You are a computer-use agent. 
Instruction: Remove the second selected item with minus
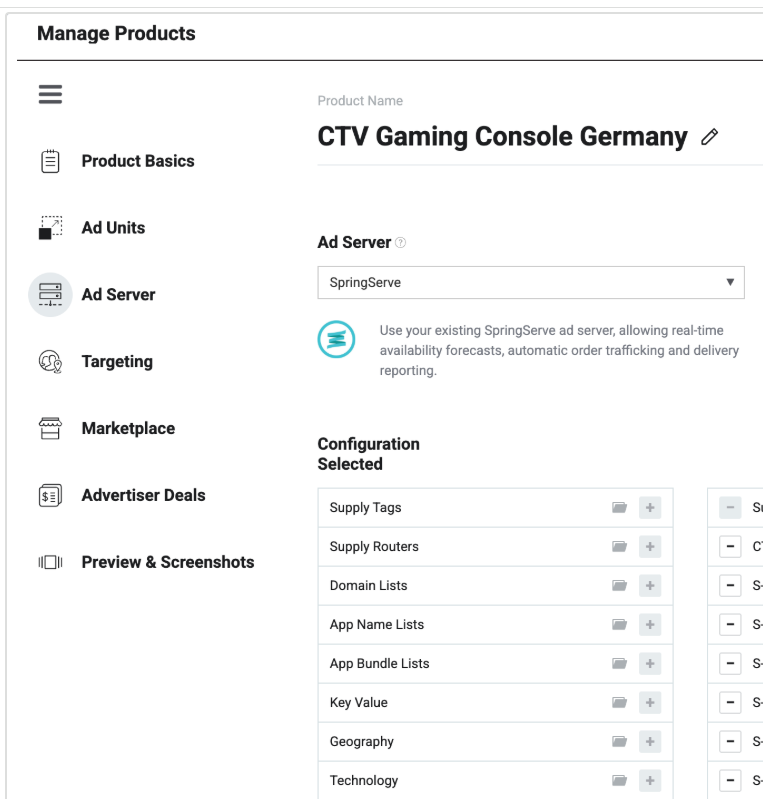730,547
